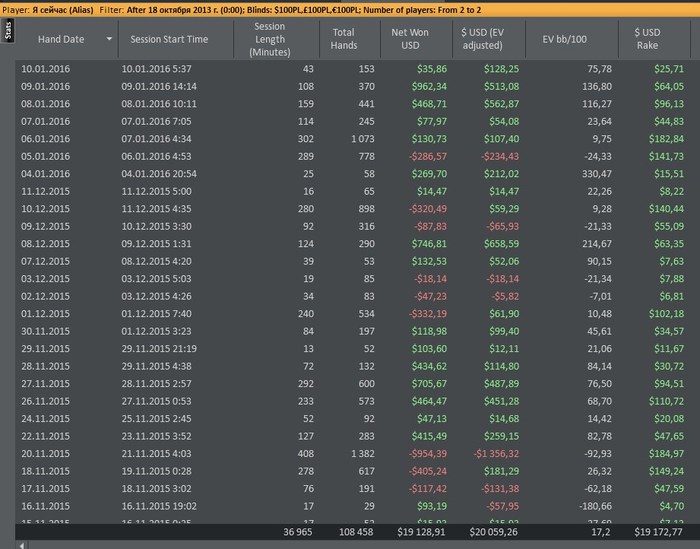Select hand date 24.11.2015 cell
The image size is (700, 549).
click(46, 419)
